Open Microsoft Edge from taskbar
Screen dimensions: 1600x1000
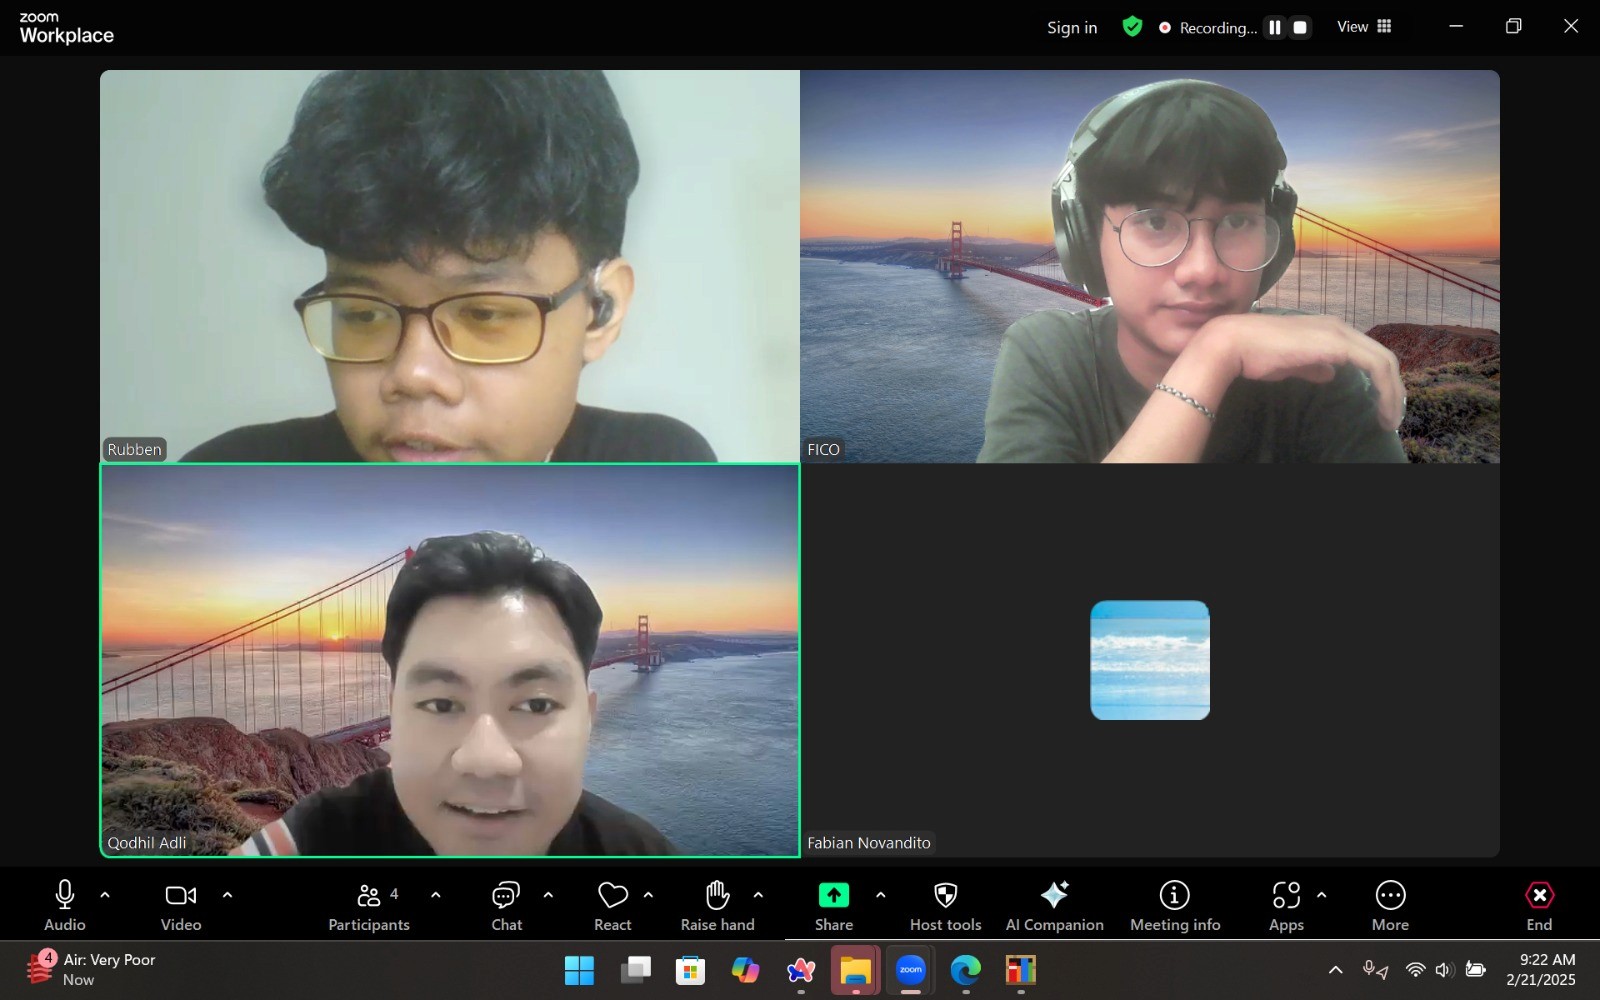[x=966, y=970]
